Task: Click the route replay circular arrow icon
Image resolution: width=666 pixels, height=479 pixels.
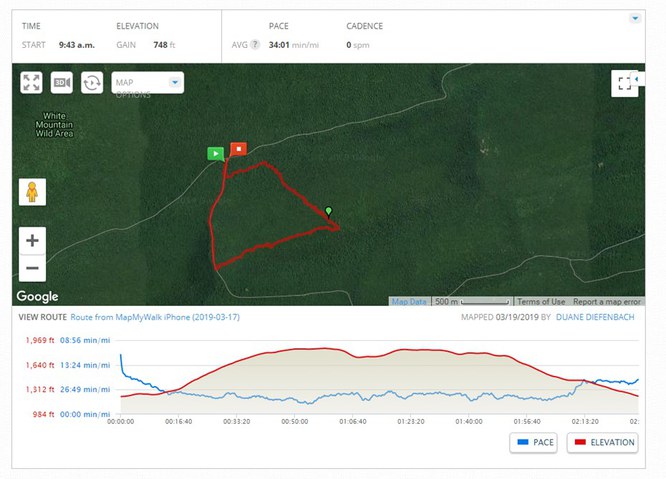Action: click(x=92, y=83)
